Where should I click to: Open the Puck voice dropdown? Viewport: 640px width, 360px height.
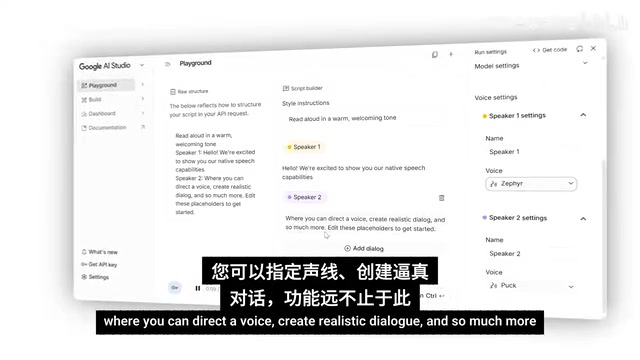pyautogui.click(x=531, y=286)
